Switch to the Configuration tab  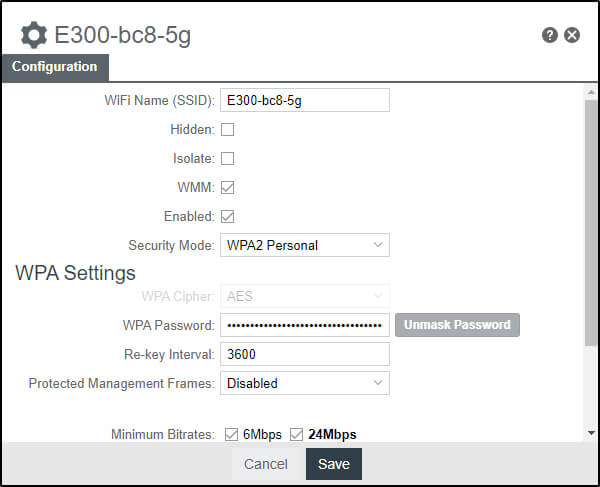[55, 67]
